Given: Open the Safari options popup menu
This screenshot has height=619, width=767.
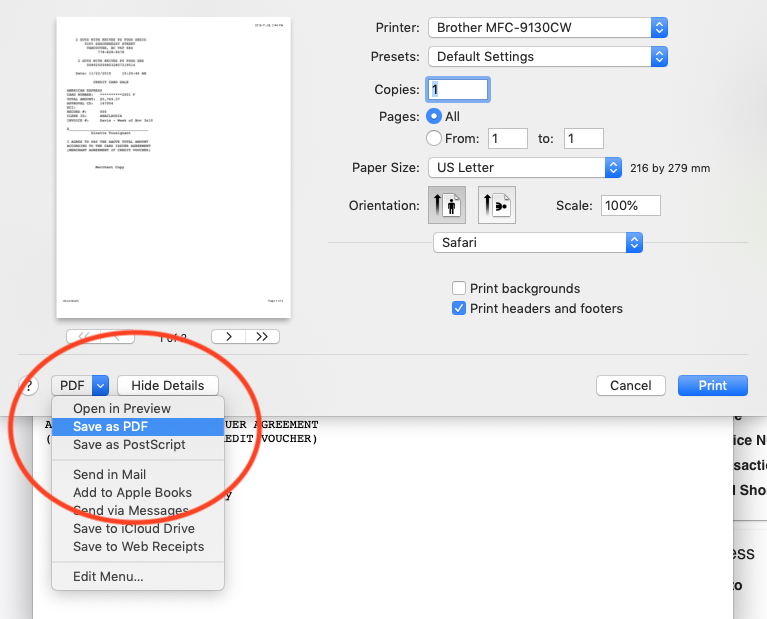Looking at the screenshot, I should click(x=536, y=242).
